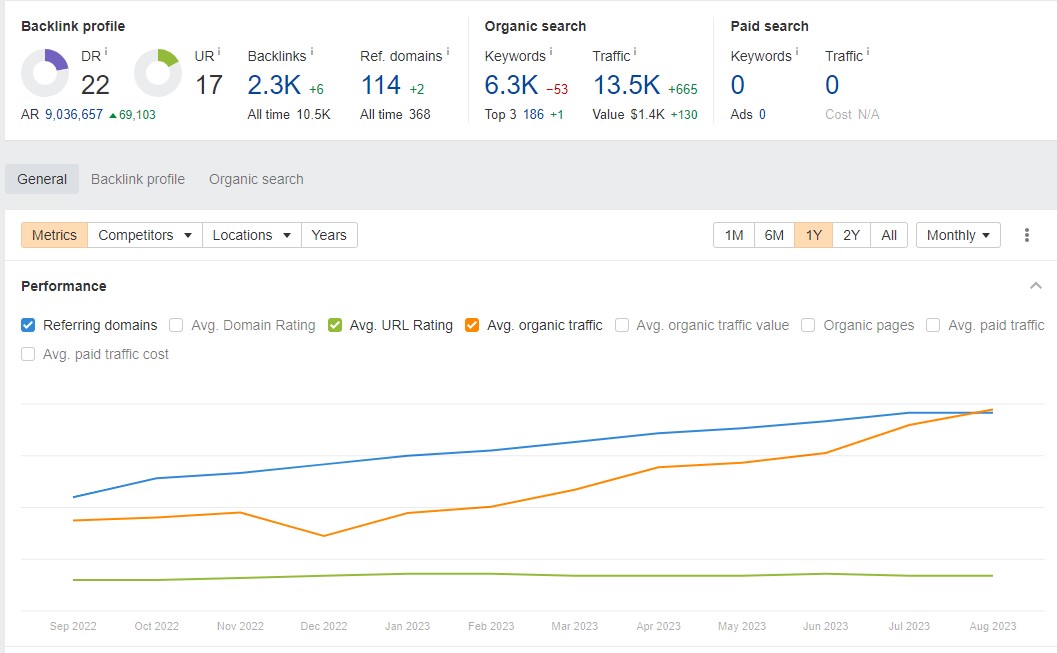Select the Years view button
1057x653 pixels.
point(329,235)
